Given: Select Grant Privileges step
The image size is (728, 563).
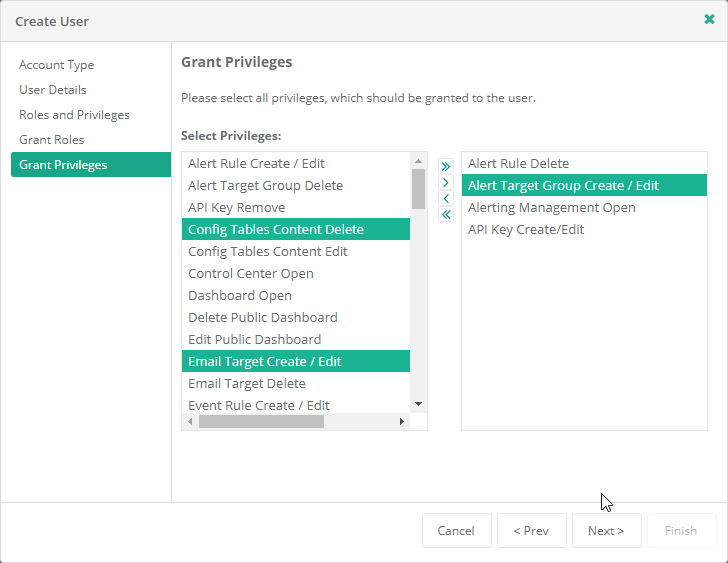Looking at the screenshot, I should [x=91, y=164].
